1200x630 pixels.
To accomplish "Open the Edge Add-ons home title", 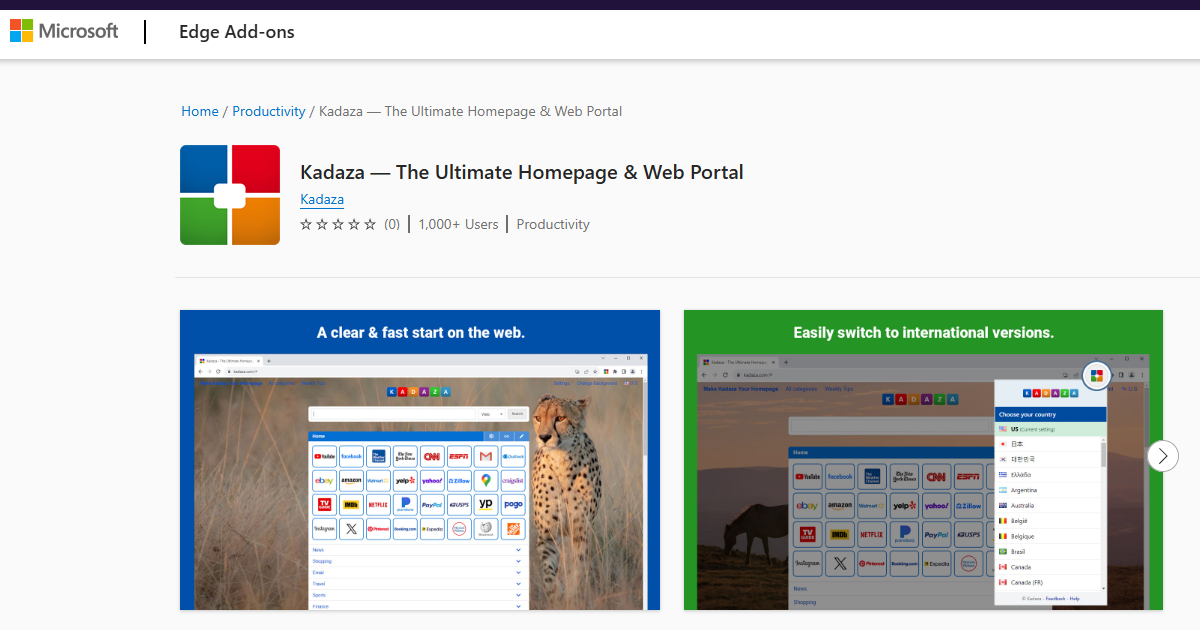I will point(237,31).
